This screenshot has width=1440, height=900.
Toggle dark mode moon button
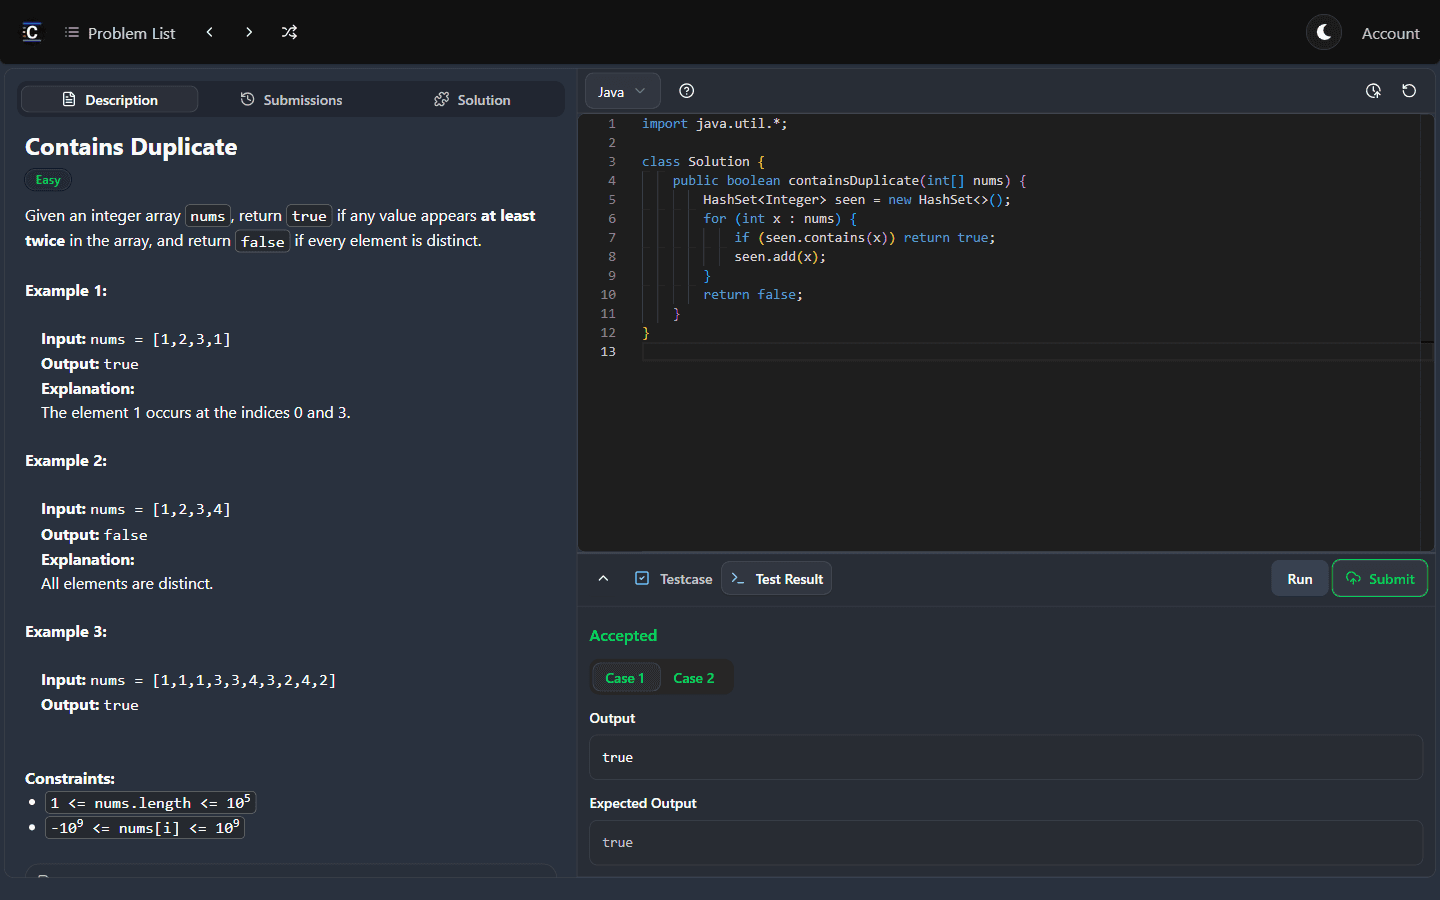click(x=1324, y=32)
